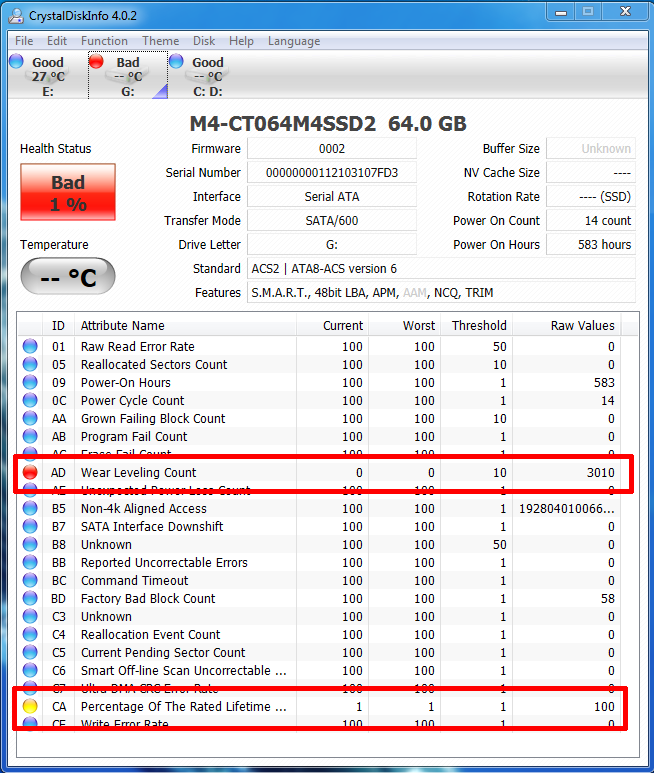
Task: Open the Function menu
Action: tap(104, 41)
